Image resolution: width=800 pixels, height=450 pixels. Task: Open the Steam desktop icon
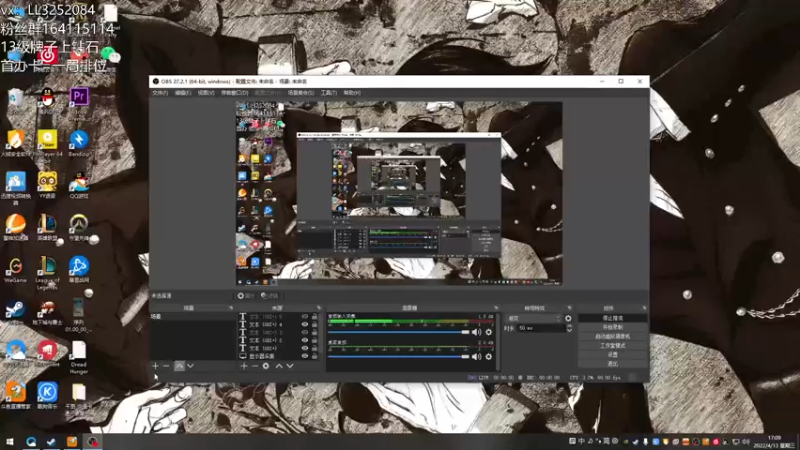click(x=15, y=311)
